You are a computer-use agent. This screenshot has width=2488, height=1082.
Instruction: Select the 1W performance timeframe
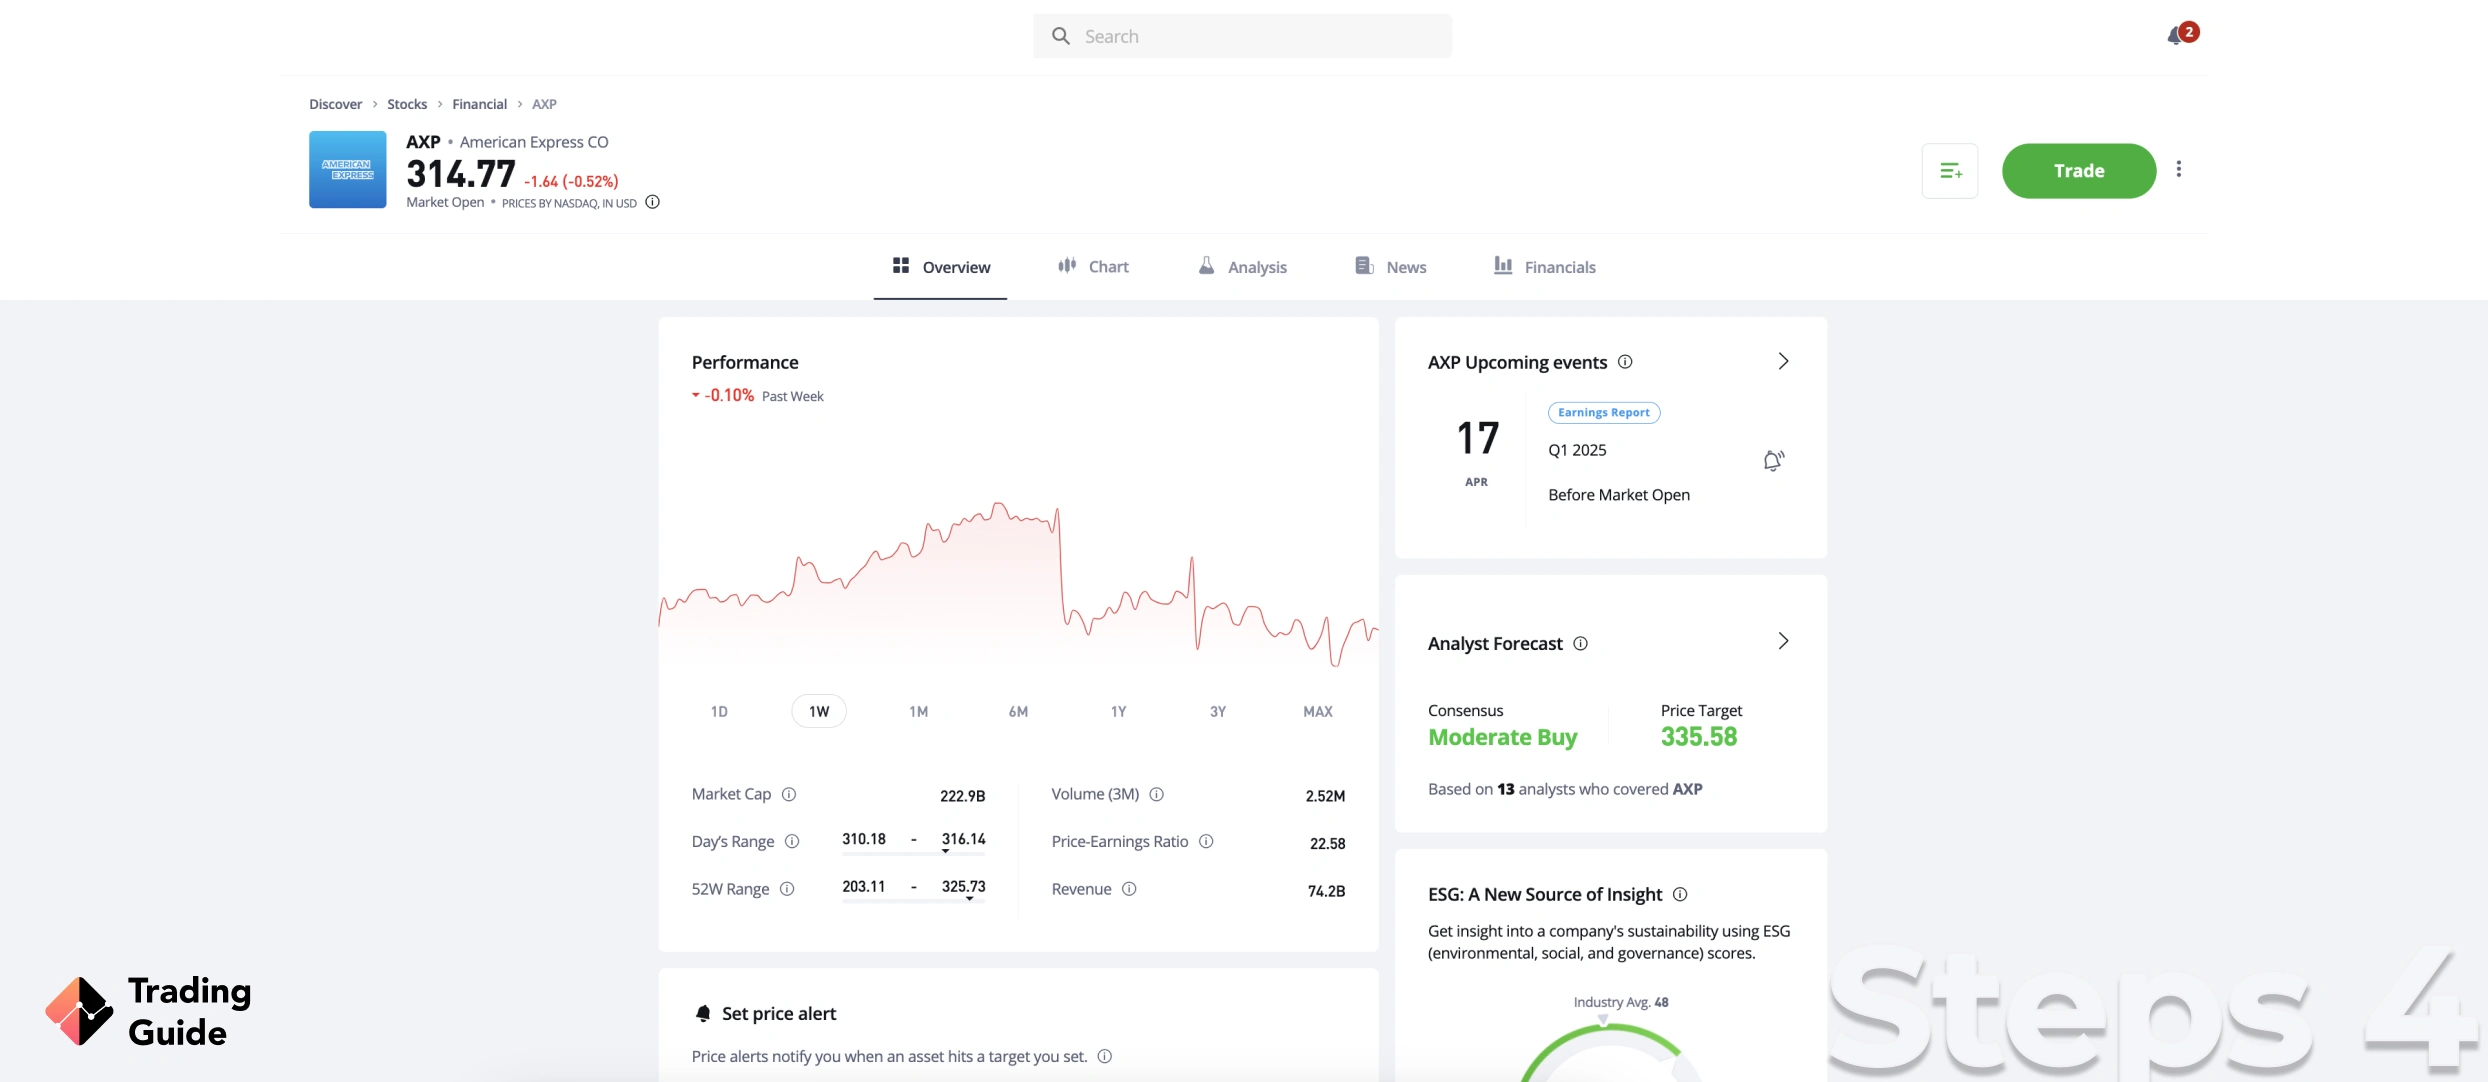[819, 712]
